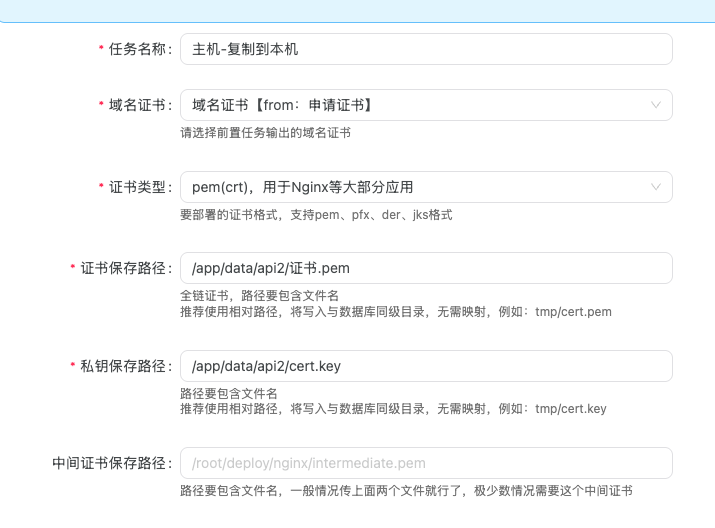Click the chevron arrow in 域名证书 field

(656, 105)
